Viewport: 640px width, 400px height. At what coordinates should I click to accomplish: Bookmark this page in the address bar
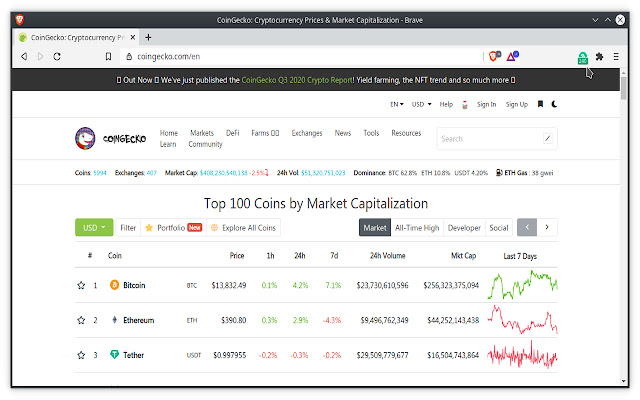(108, 56)
